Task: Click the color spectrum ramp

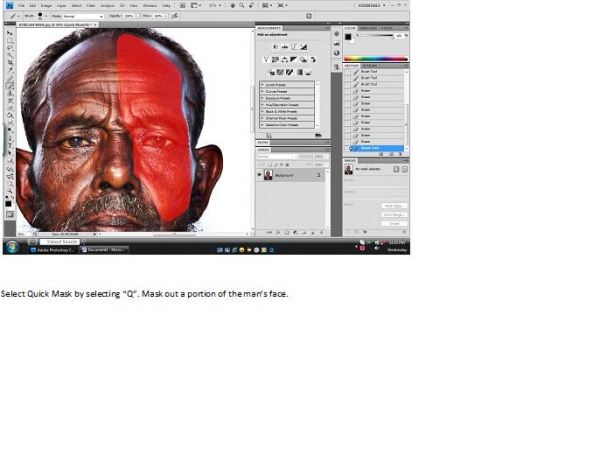Action: tap(376, 59)
